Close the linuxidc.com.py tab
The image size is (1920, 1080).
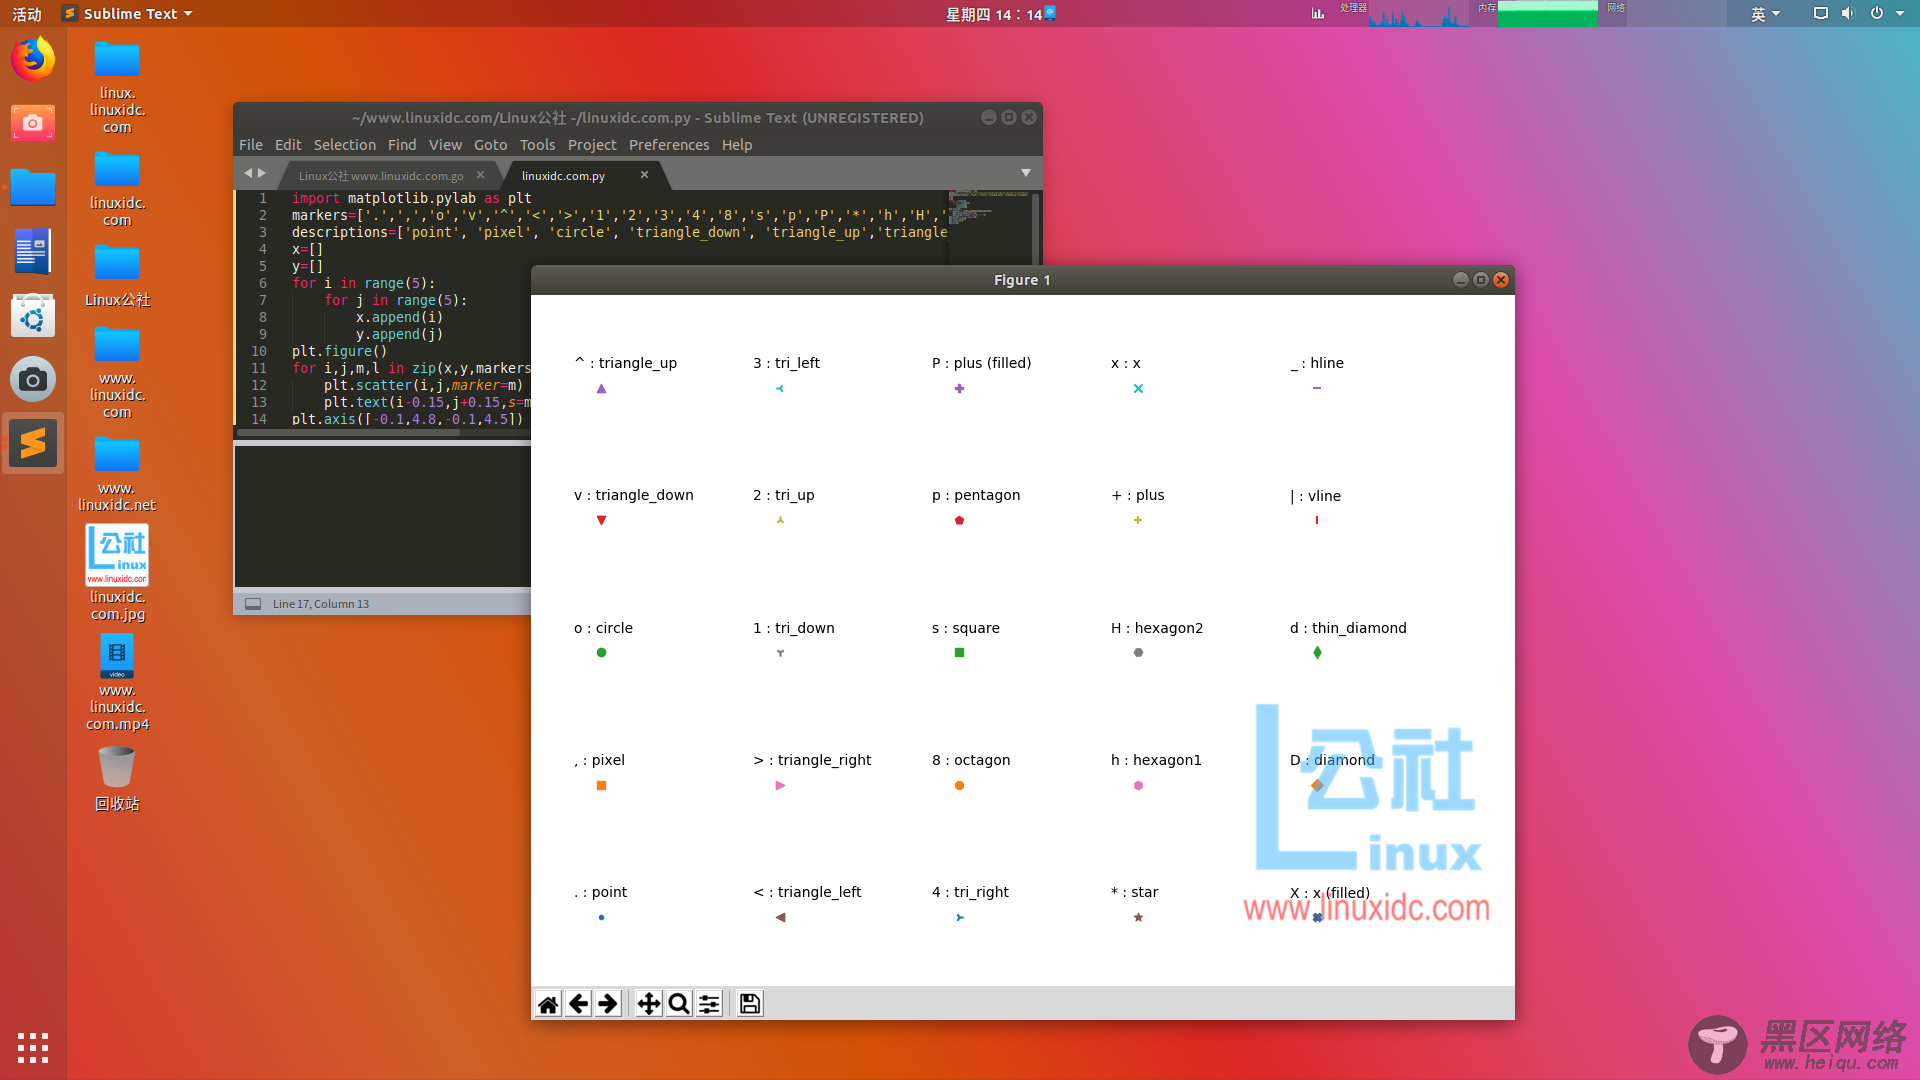tap(644, 174)
